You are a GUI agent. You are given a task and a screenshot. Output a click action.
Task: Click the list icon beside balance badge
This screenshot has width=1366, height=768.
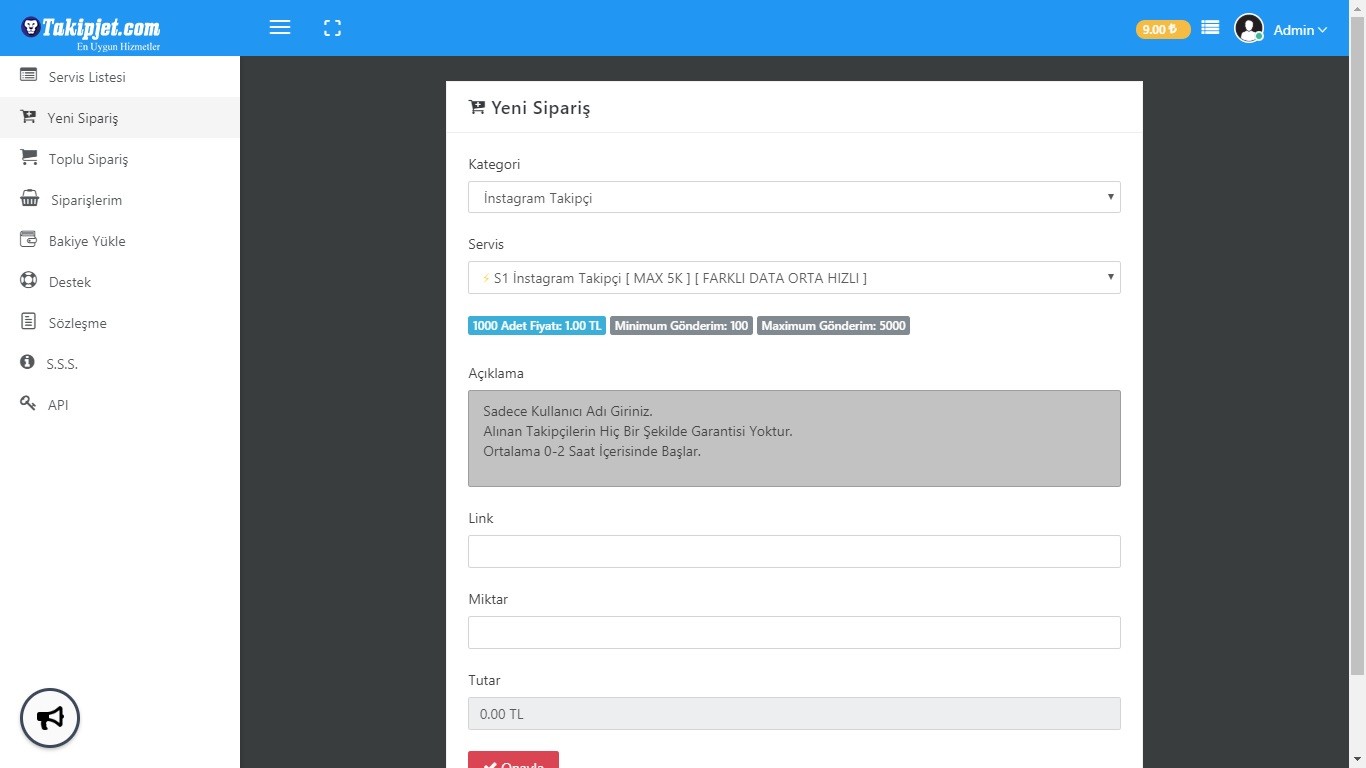pos(1210,28)
